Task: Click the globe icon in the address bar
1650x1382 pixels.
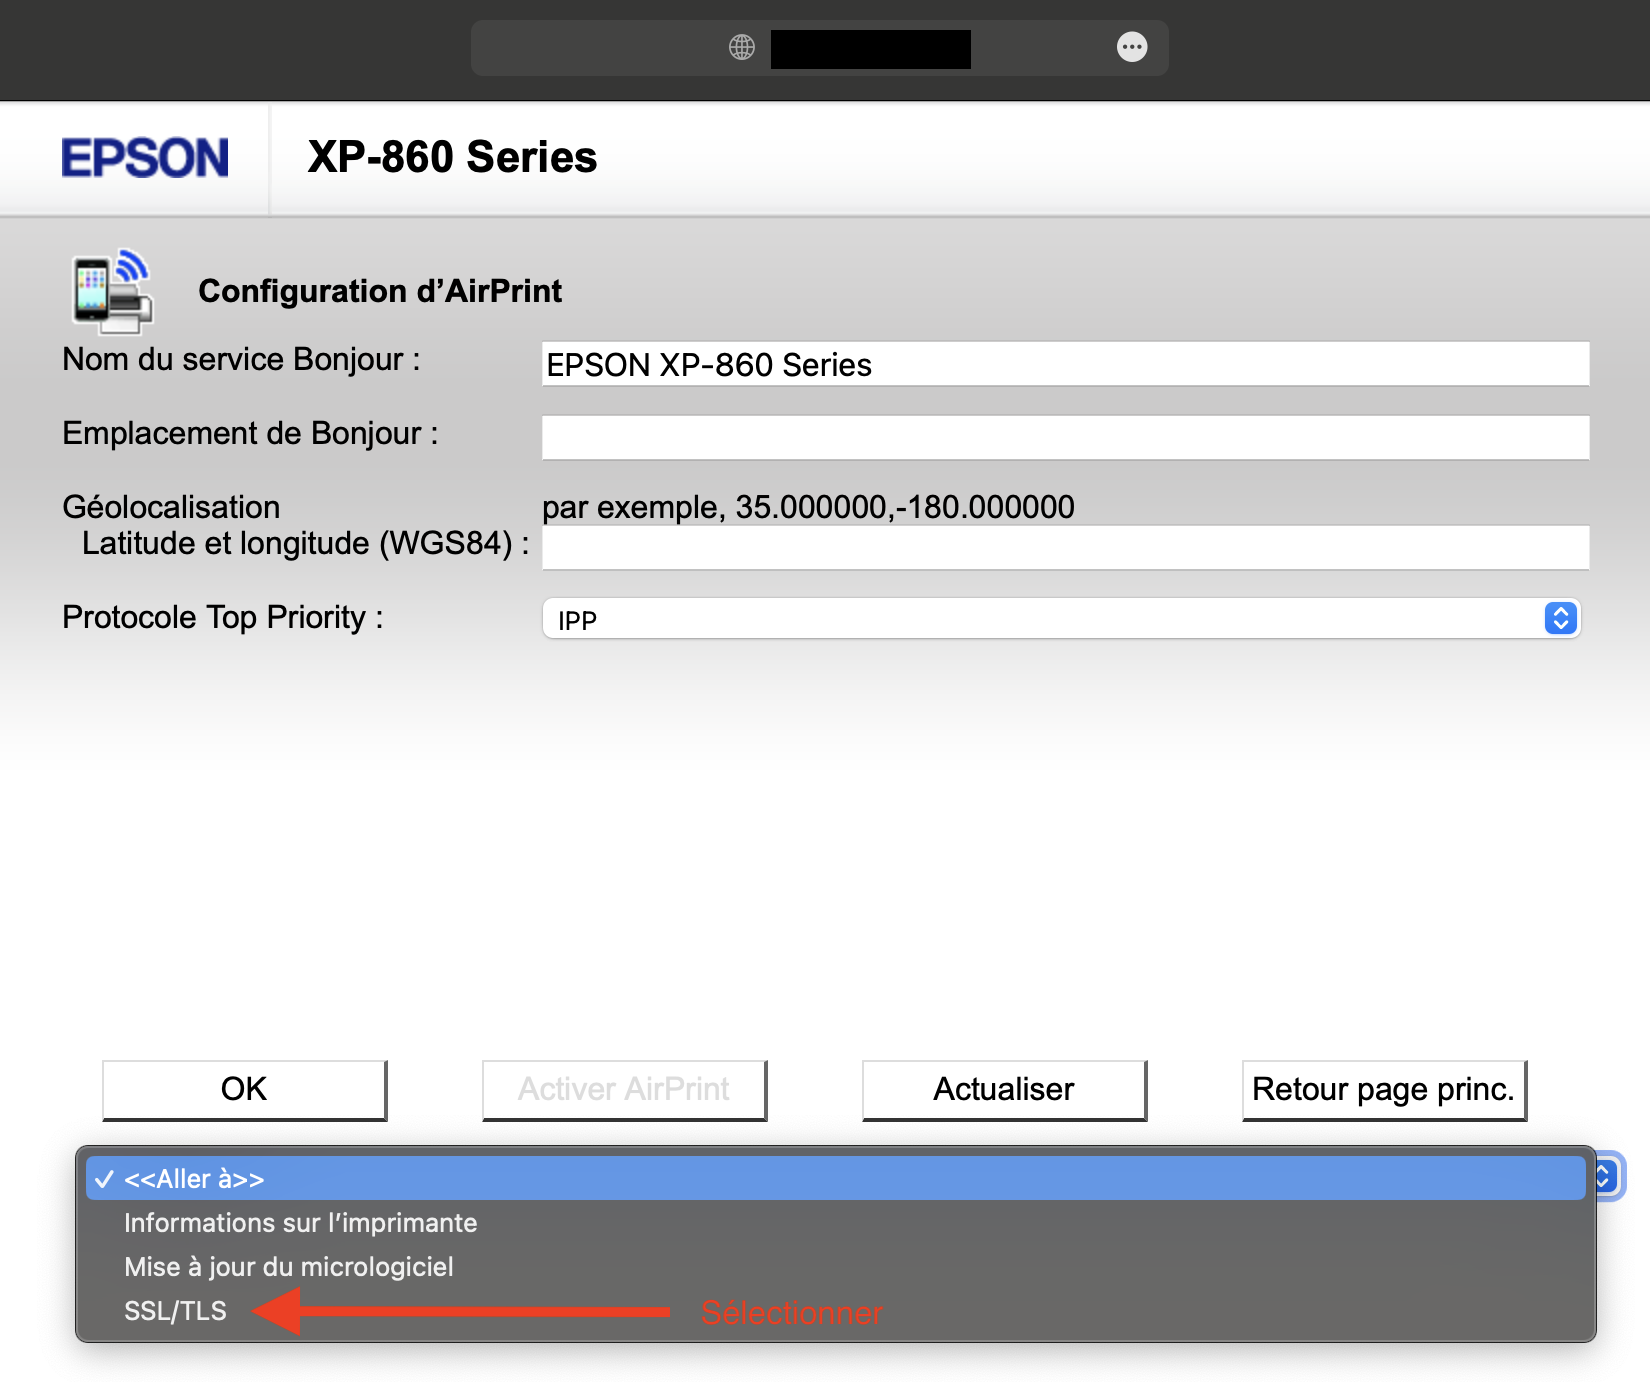Action: click(x=742, y=47)
